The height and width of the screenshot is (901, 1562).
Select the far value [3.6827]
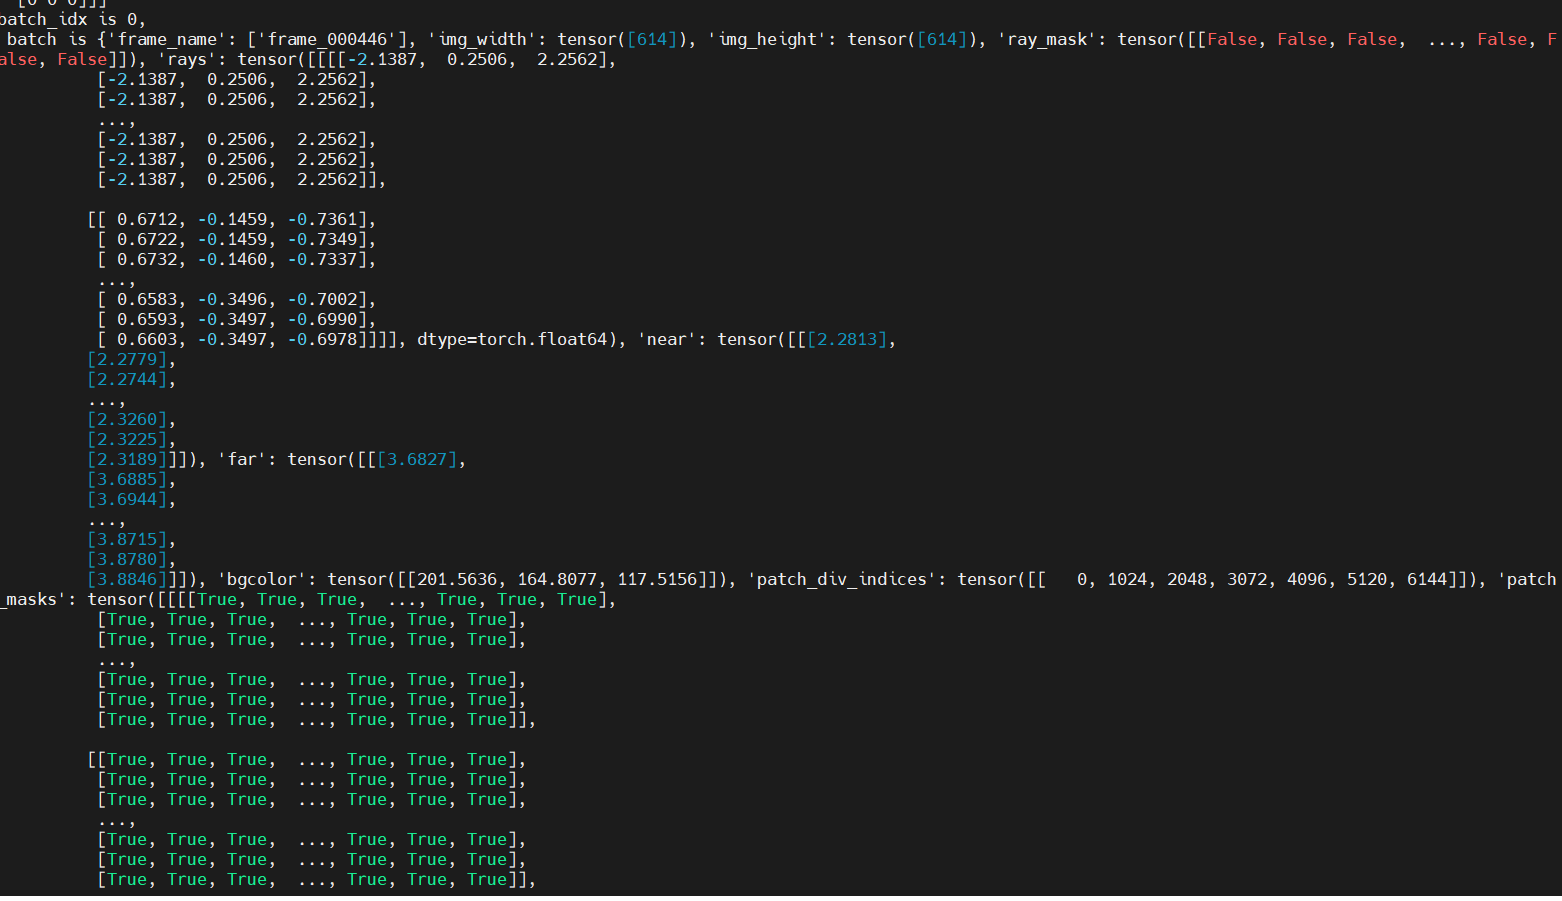coord(417,459)
